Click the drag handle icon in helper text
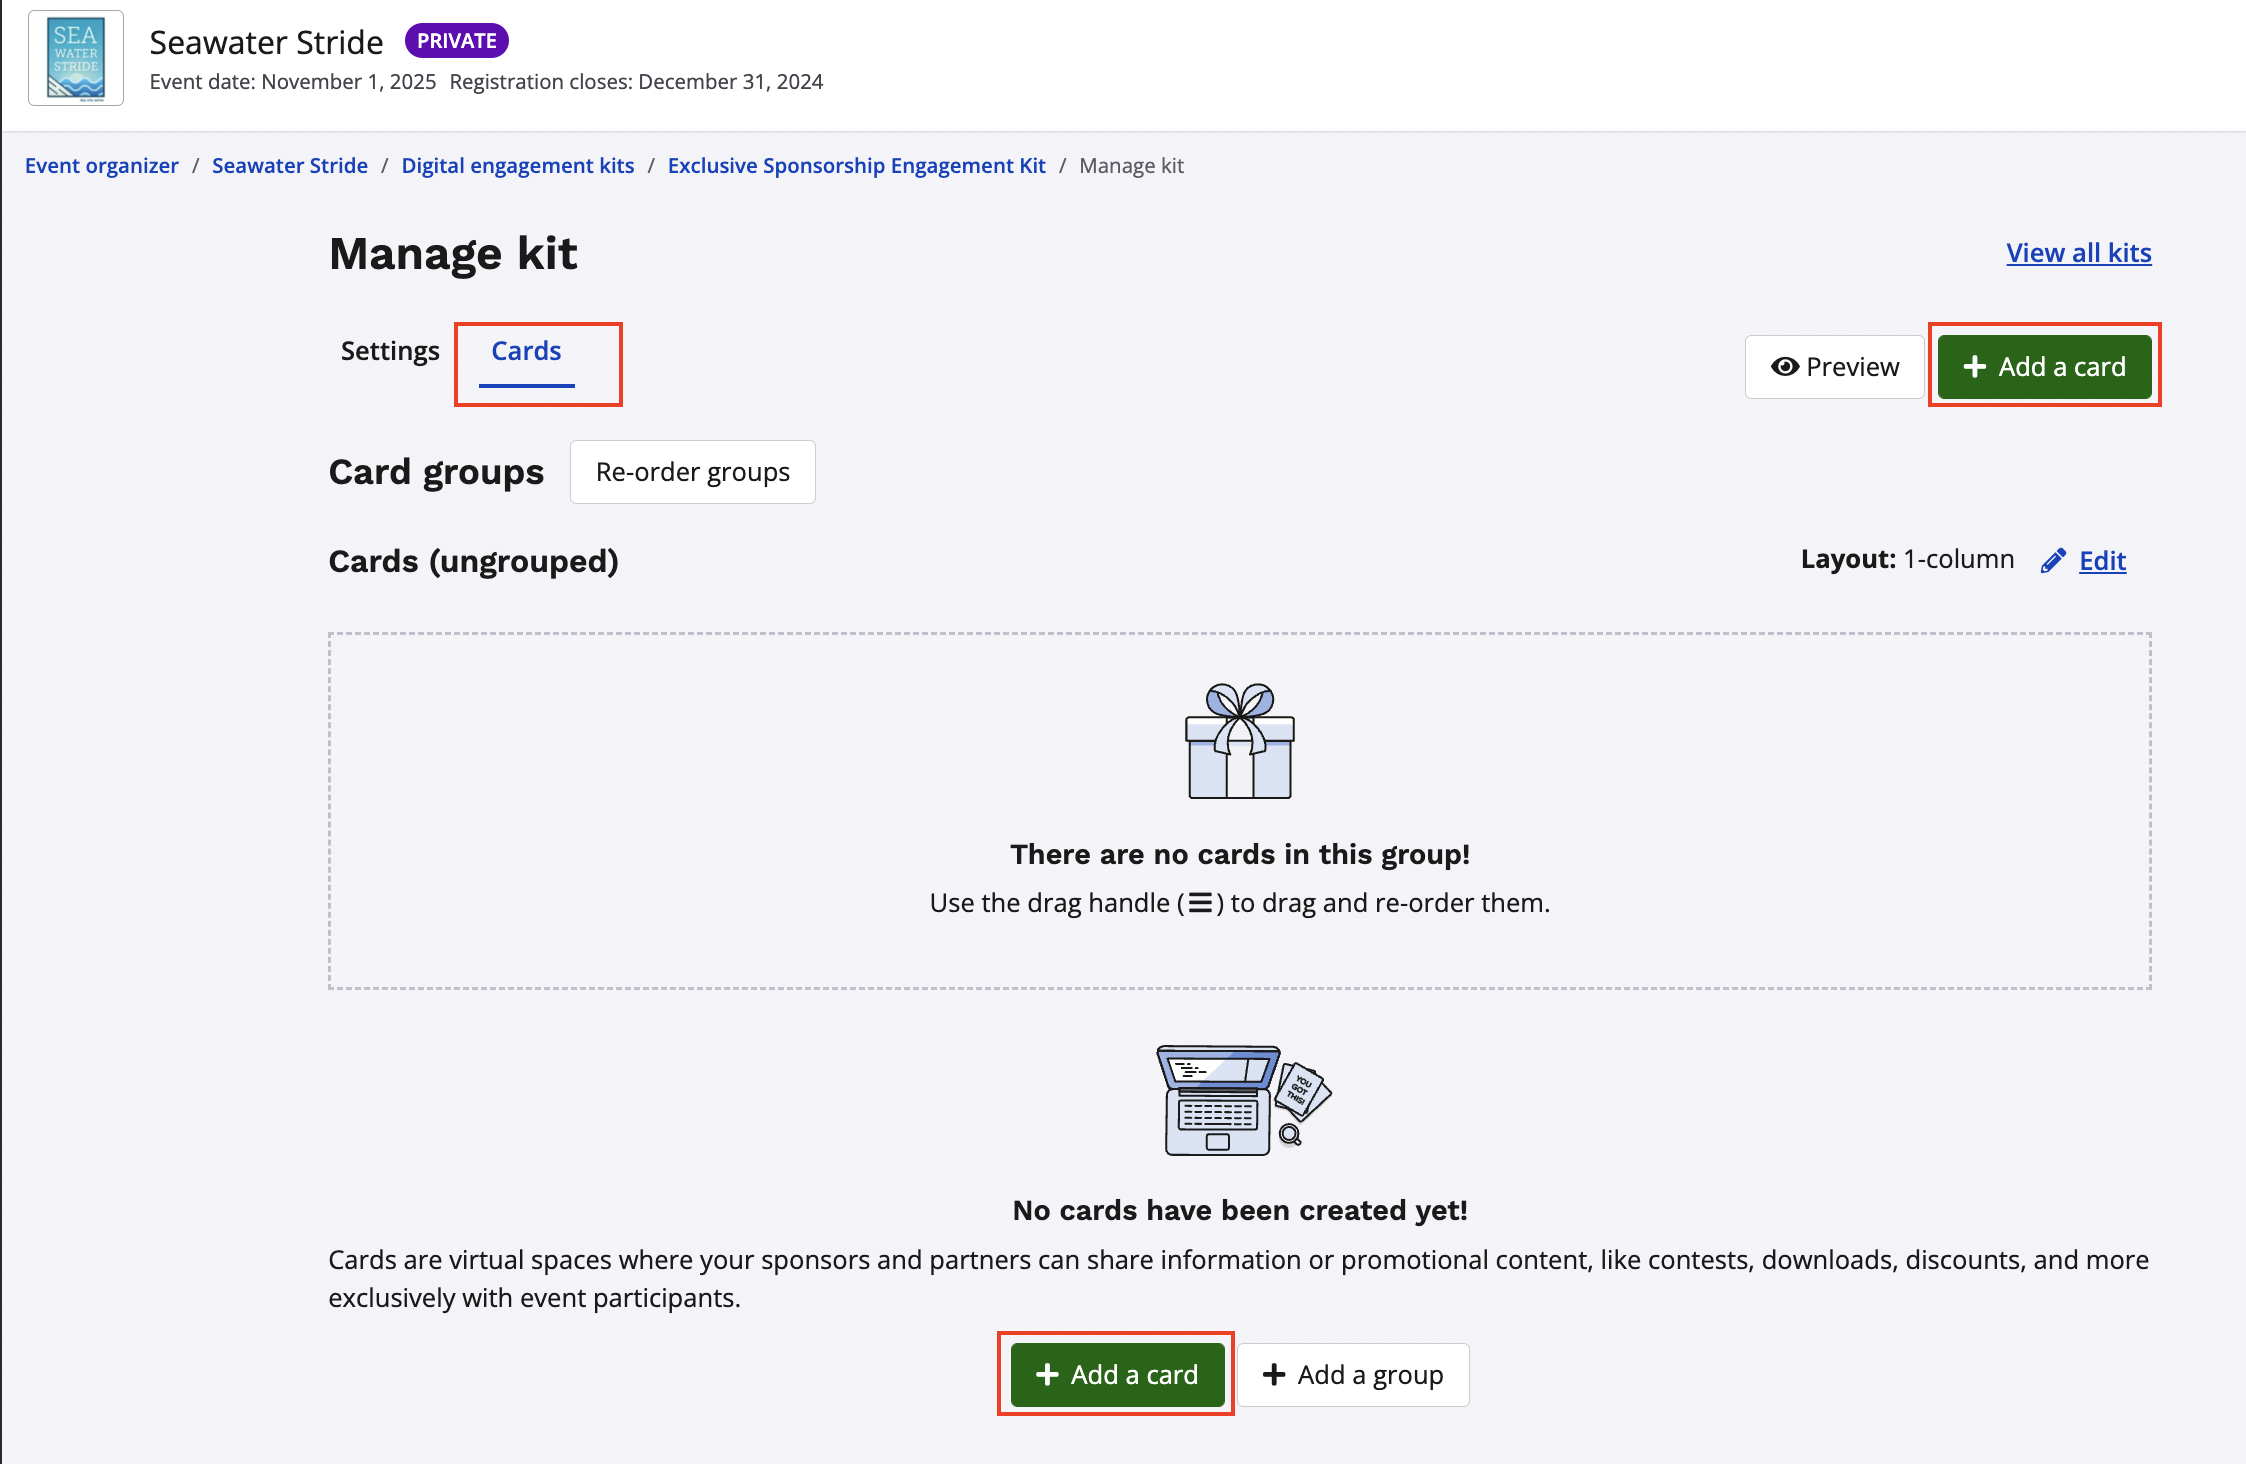 (1200, 903)
